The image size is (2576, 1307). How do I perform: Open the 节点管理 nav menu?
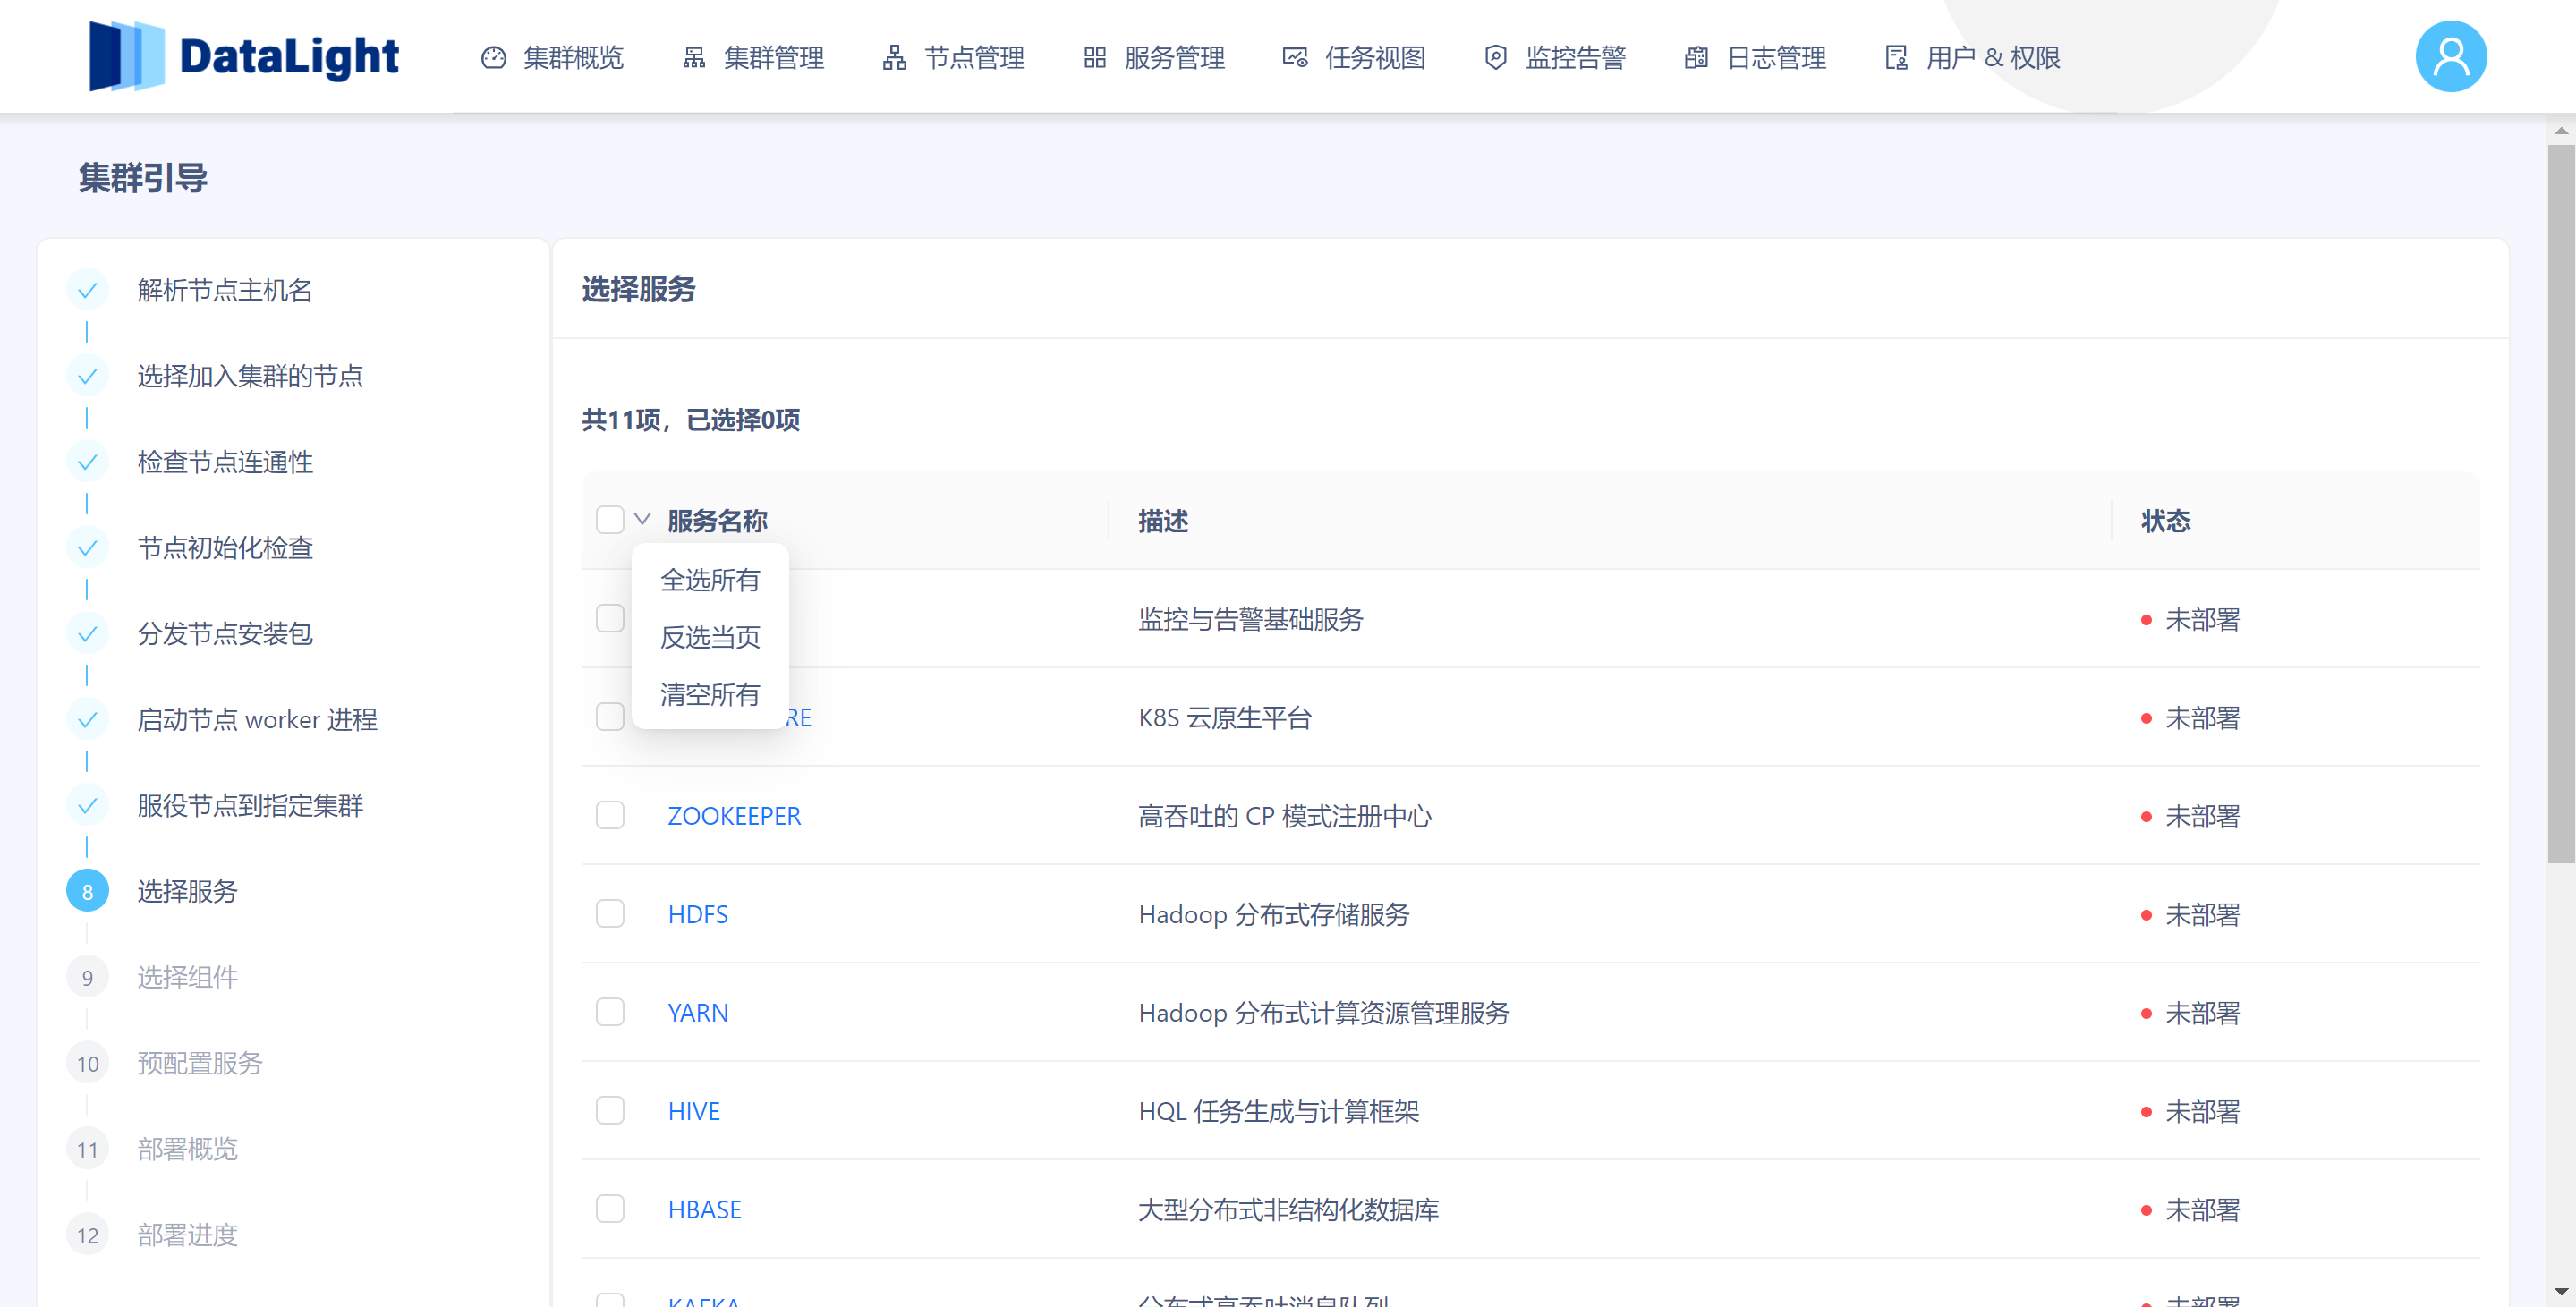click(953, 58)
